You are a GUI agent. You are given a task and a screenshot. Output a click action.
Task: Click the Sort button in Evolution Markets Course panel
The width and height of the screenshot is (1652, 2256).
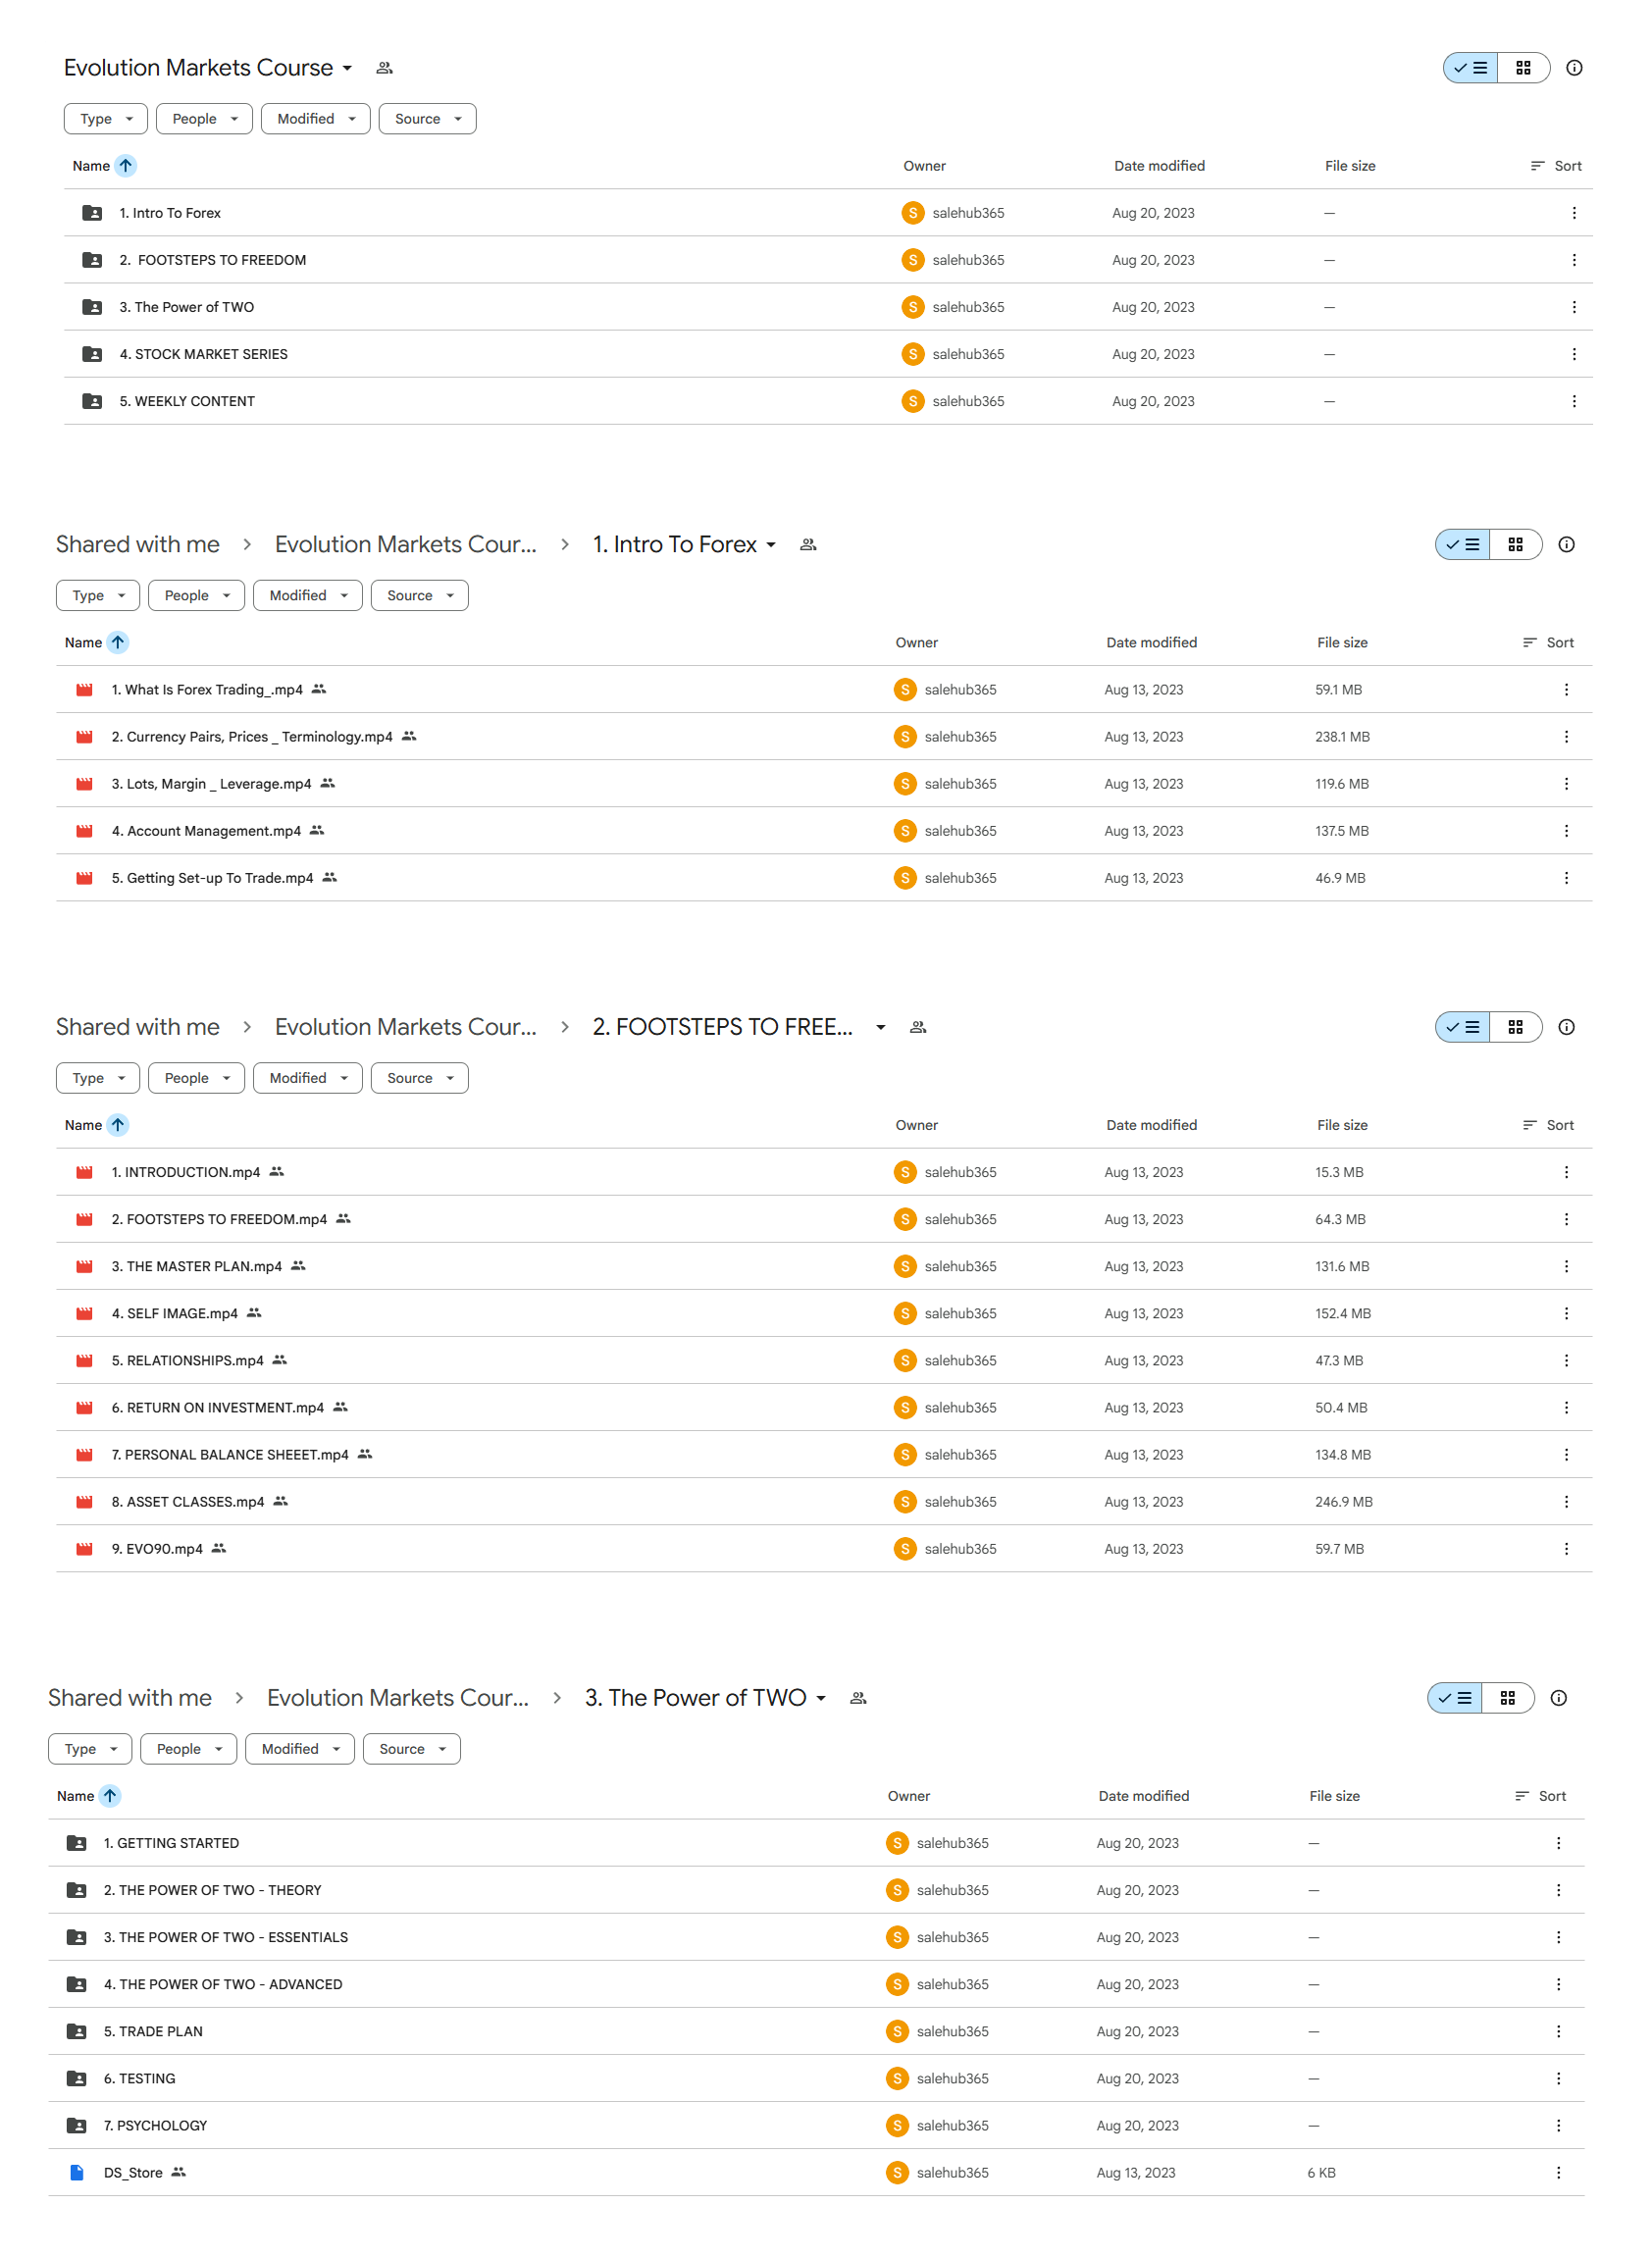click(1556, 166)
